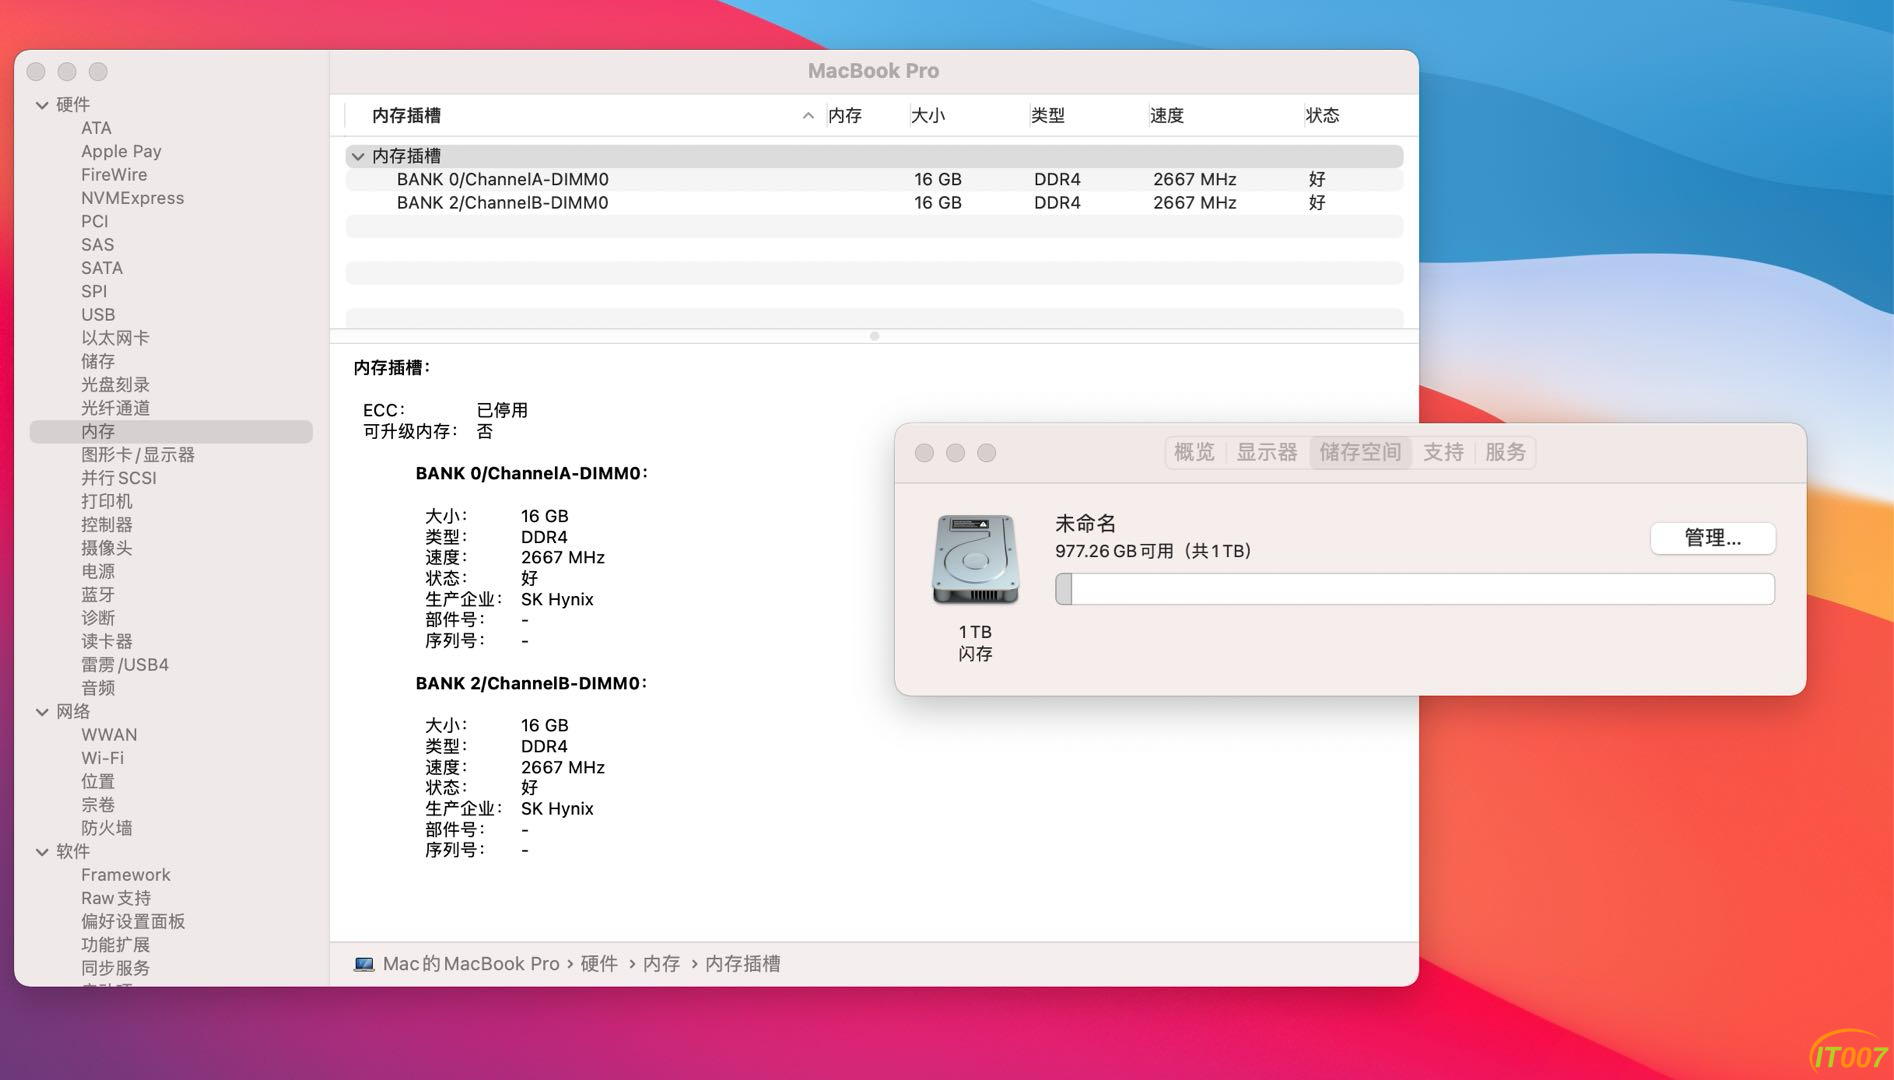
Task: Collapse the 网络 sidebar section
Action: click(42, 712)
